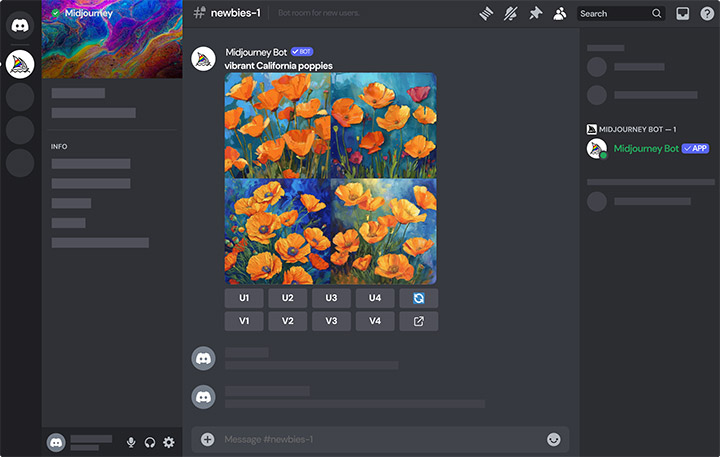Create variations of image three with V3
The image size is (720, 457).
click(331, 321)
